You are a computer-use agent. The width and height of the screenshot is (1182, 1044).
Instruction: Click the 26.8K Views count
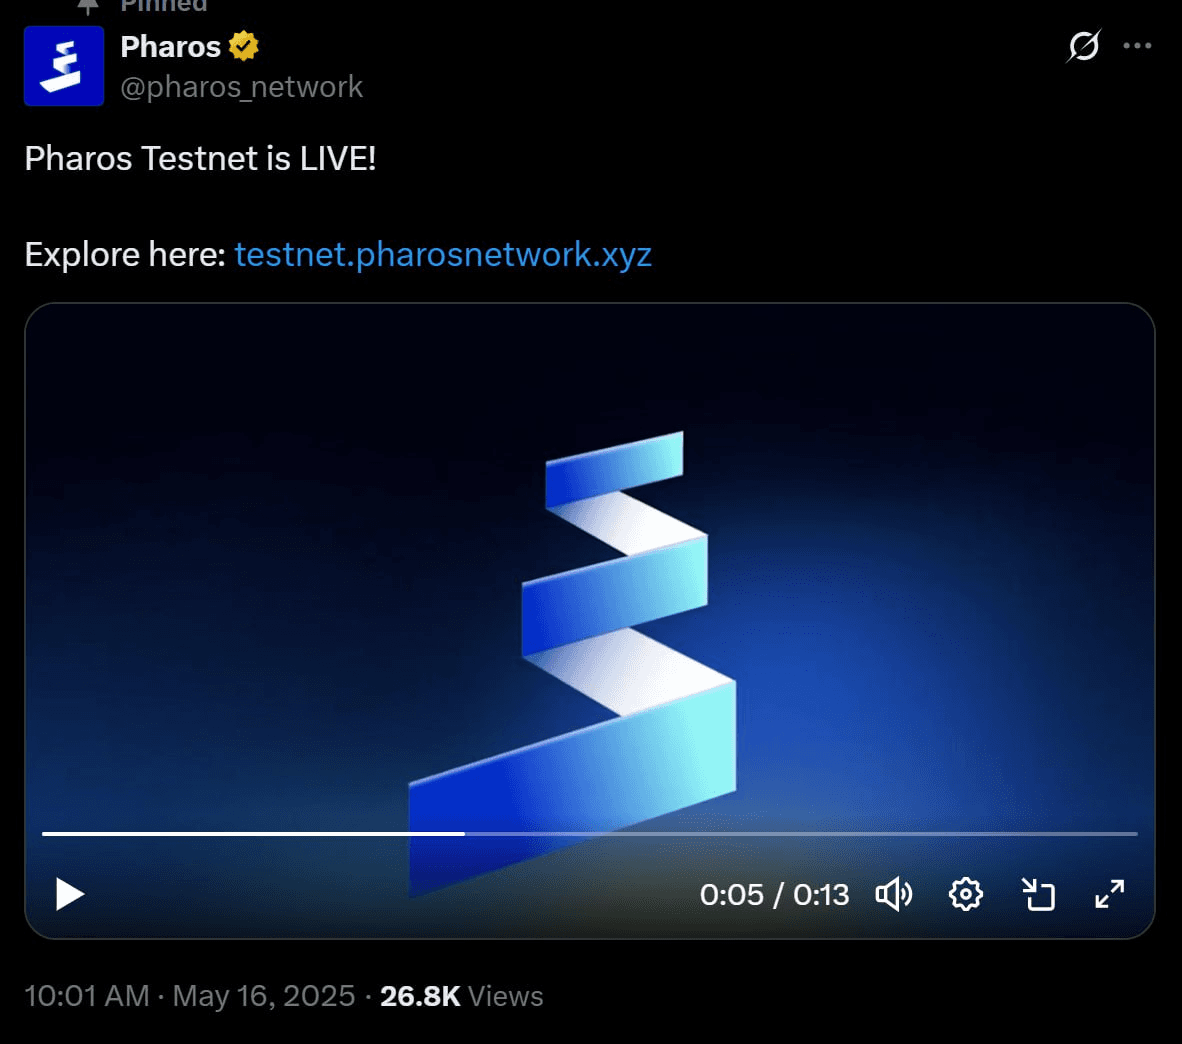[461, 996]
